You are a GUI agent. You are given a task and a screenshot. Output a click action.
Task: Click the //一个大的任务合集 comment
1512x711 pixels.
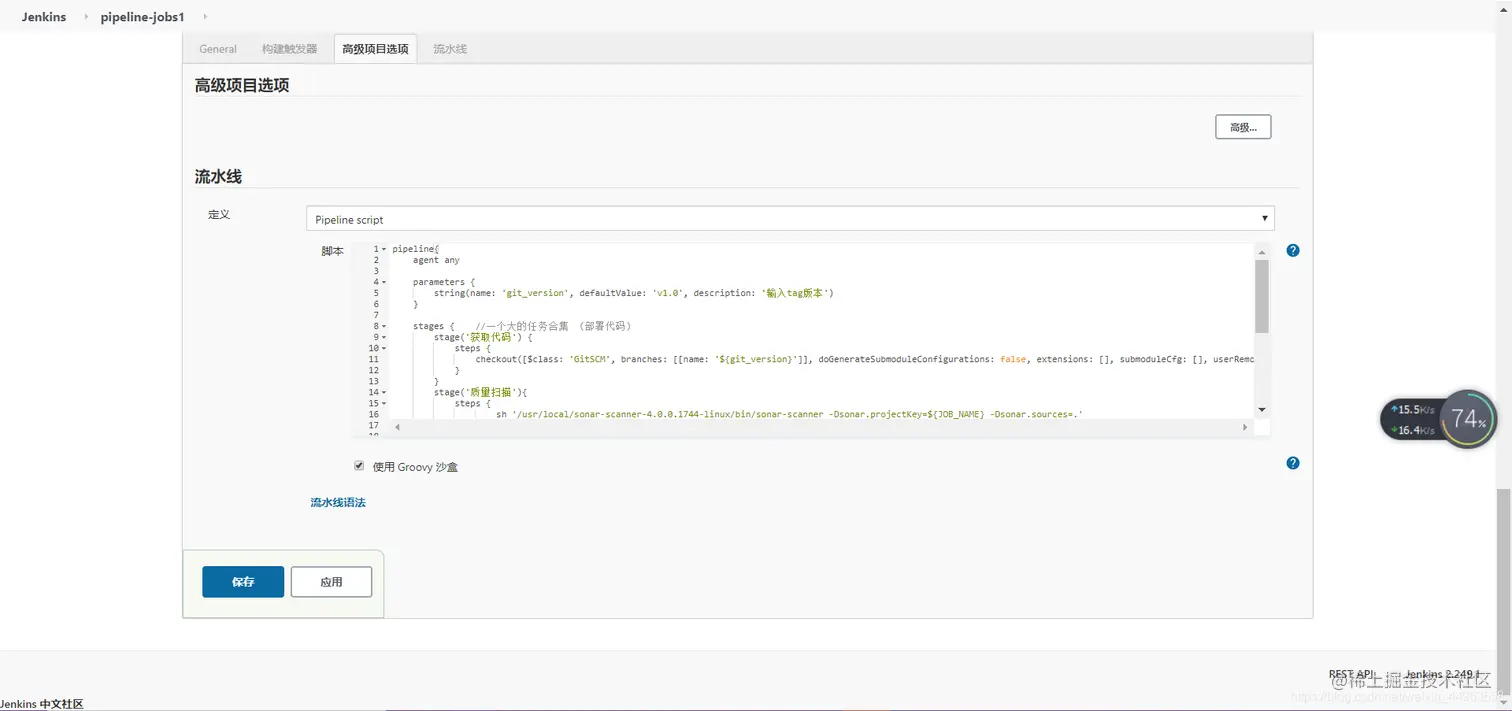(x=553, y=326)
